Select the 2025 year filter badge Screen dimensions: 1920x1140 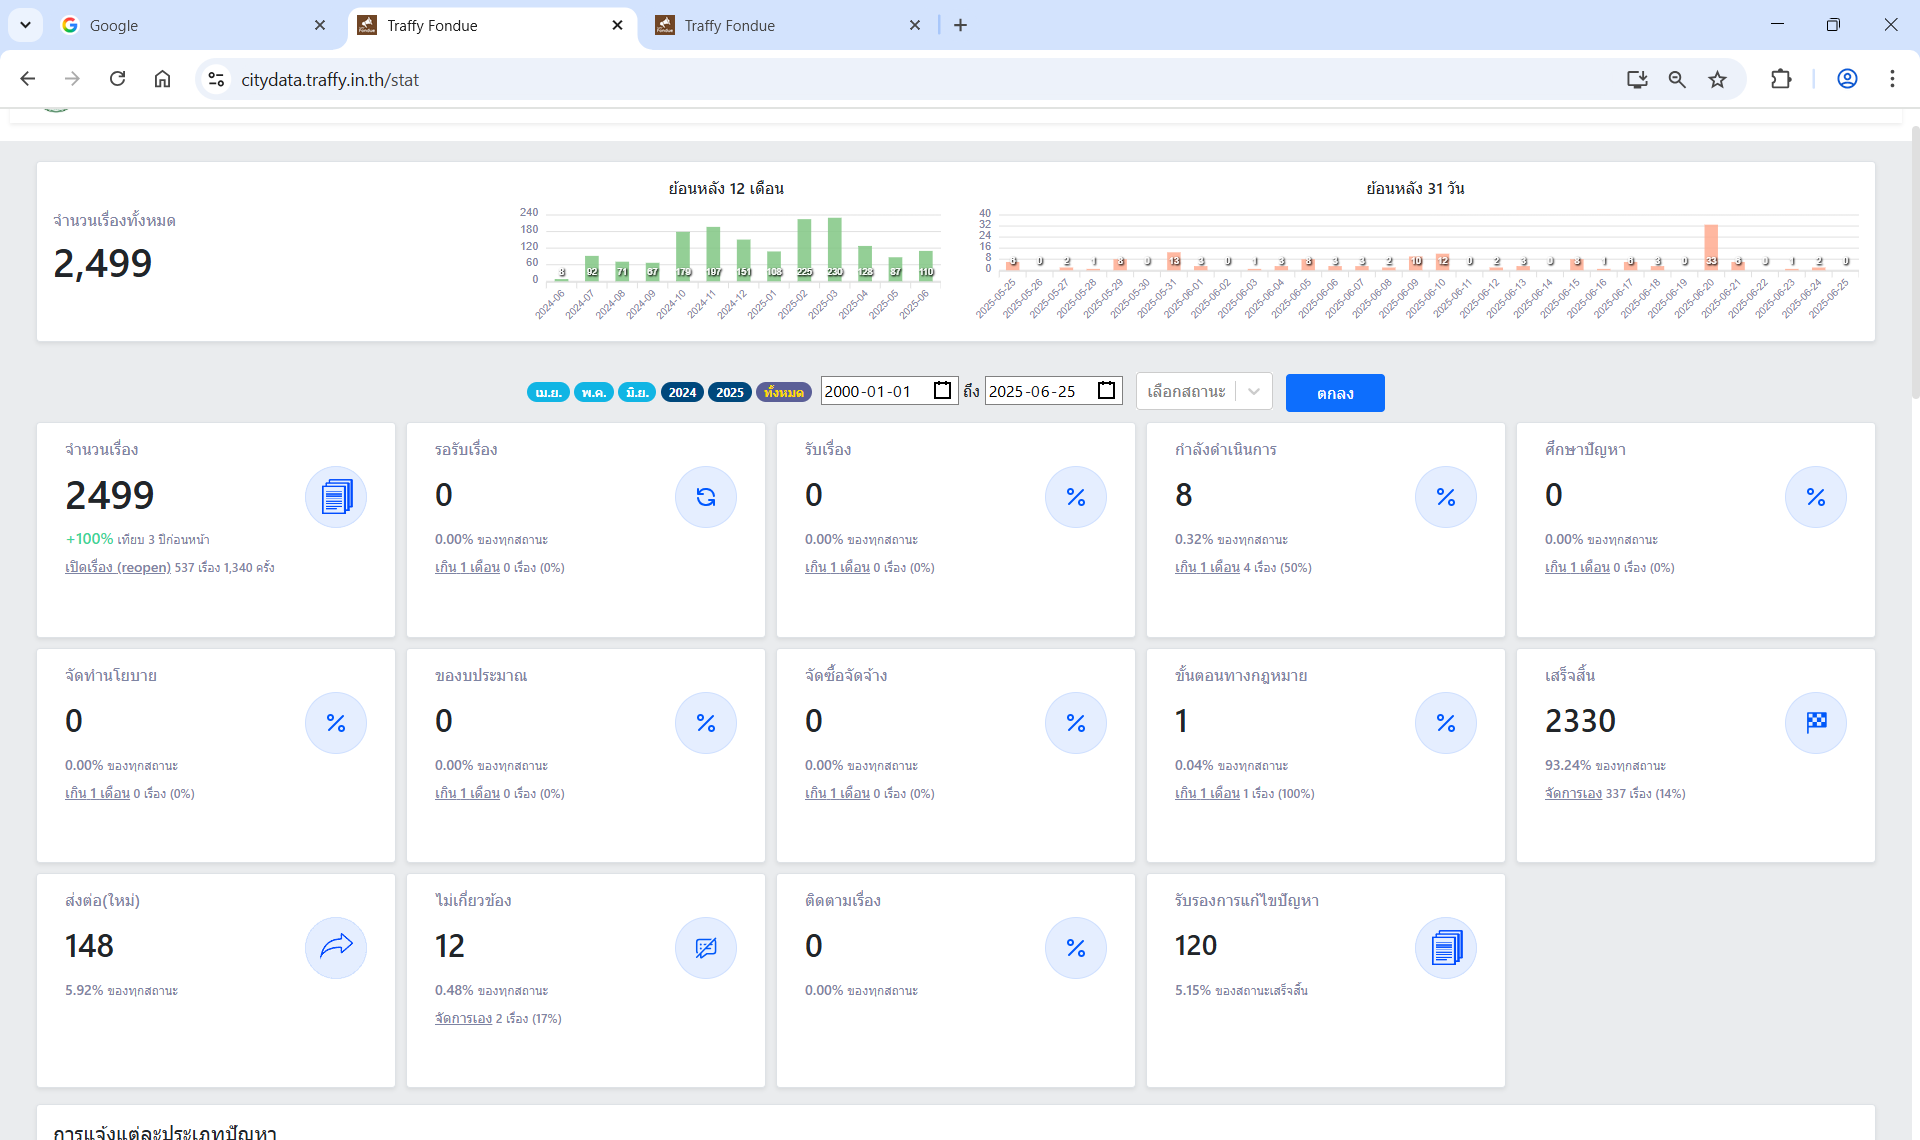pos(730,392)
